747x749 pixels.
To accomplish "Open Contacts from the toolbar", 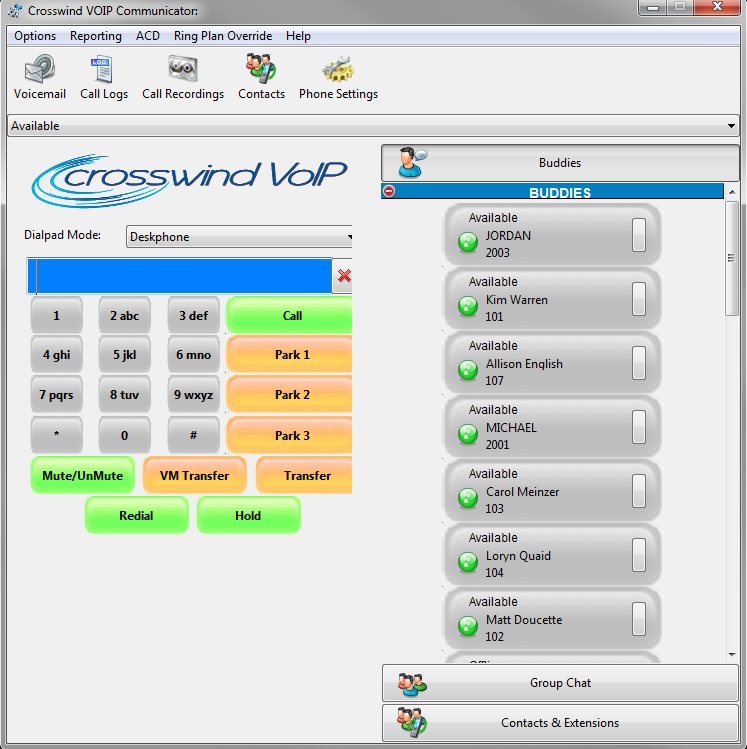I will [261, 71].
